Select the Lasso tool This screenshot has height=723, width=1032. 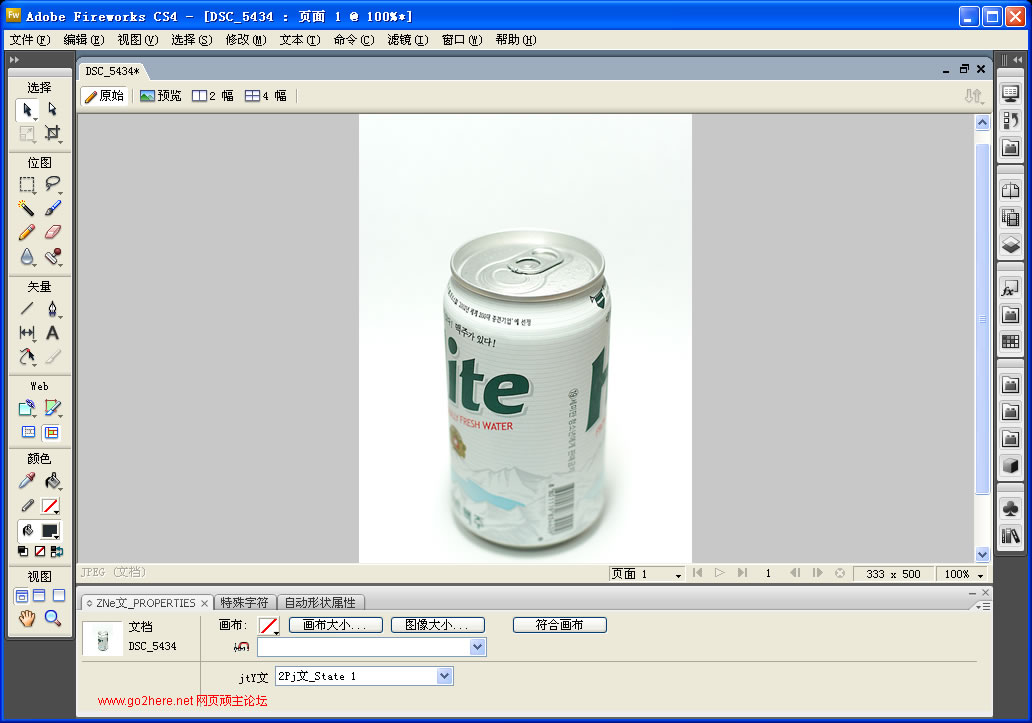tap(53, 184)
